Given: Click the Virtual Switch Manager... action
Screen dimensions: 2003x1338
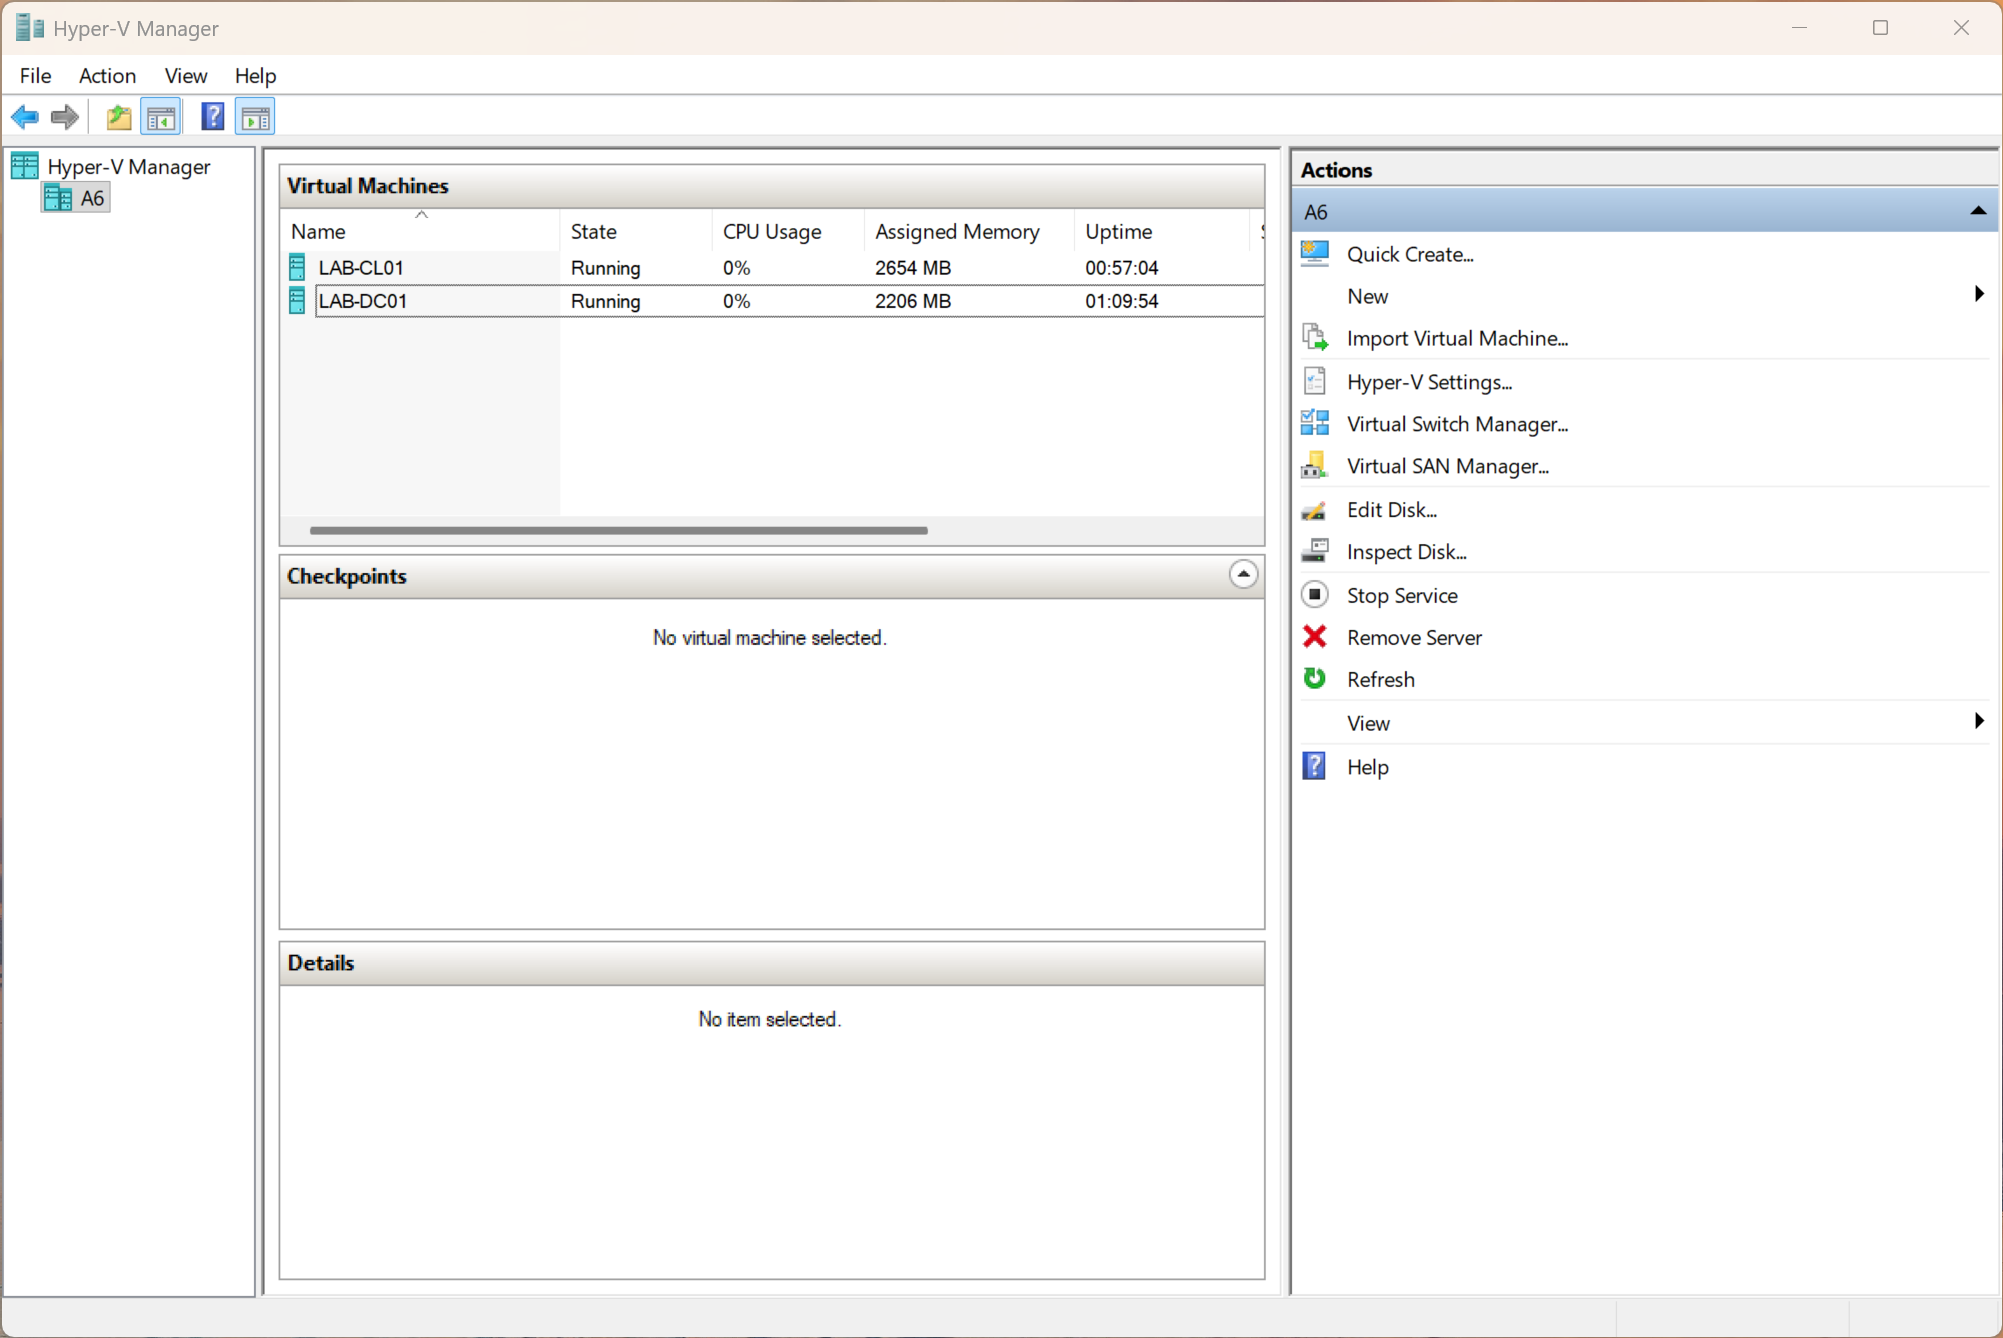Looking at the screenshot, I should coord(1457,424).
